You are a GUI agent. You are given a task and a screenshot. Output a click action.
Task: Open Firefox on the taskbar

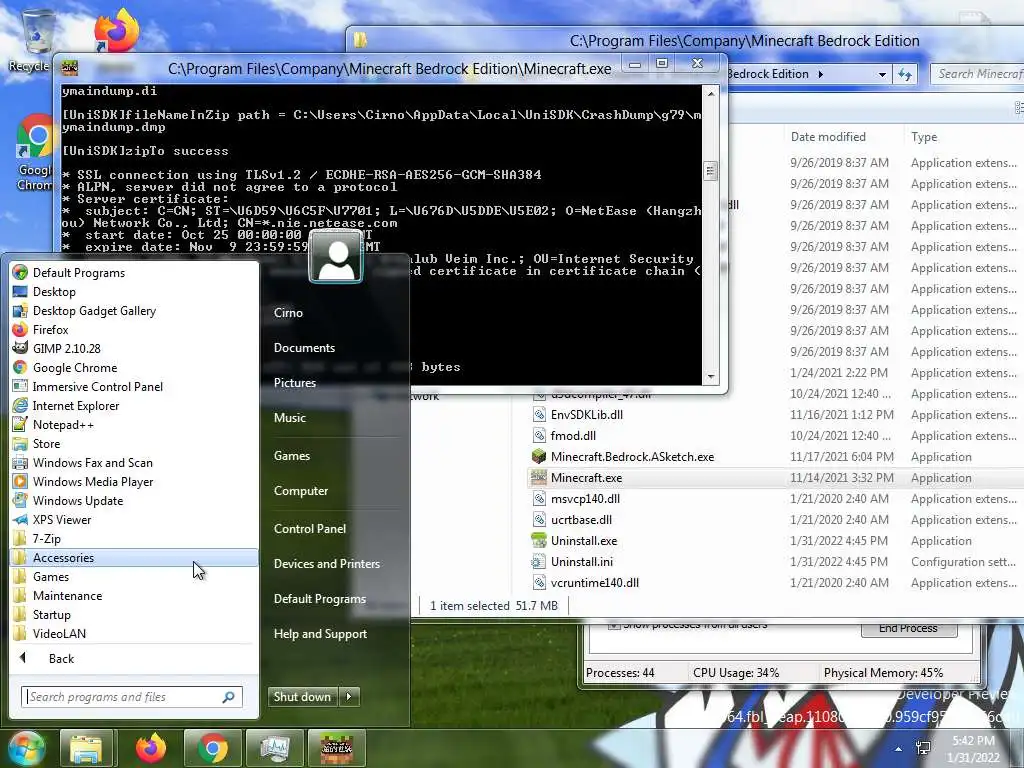[x=150, y=748]
